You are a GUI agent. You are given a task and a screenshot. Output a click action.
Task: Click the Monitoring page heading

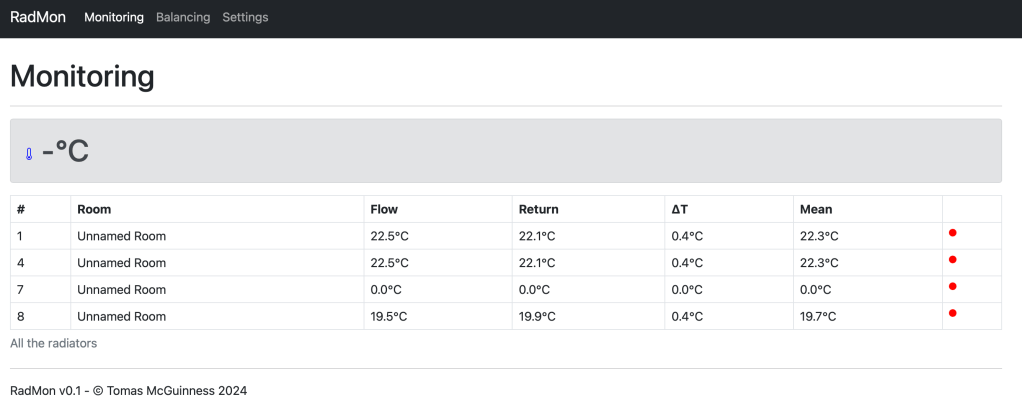tap(82, 76)
